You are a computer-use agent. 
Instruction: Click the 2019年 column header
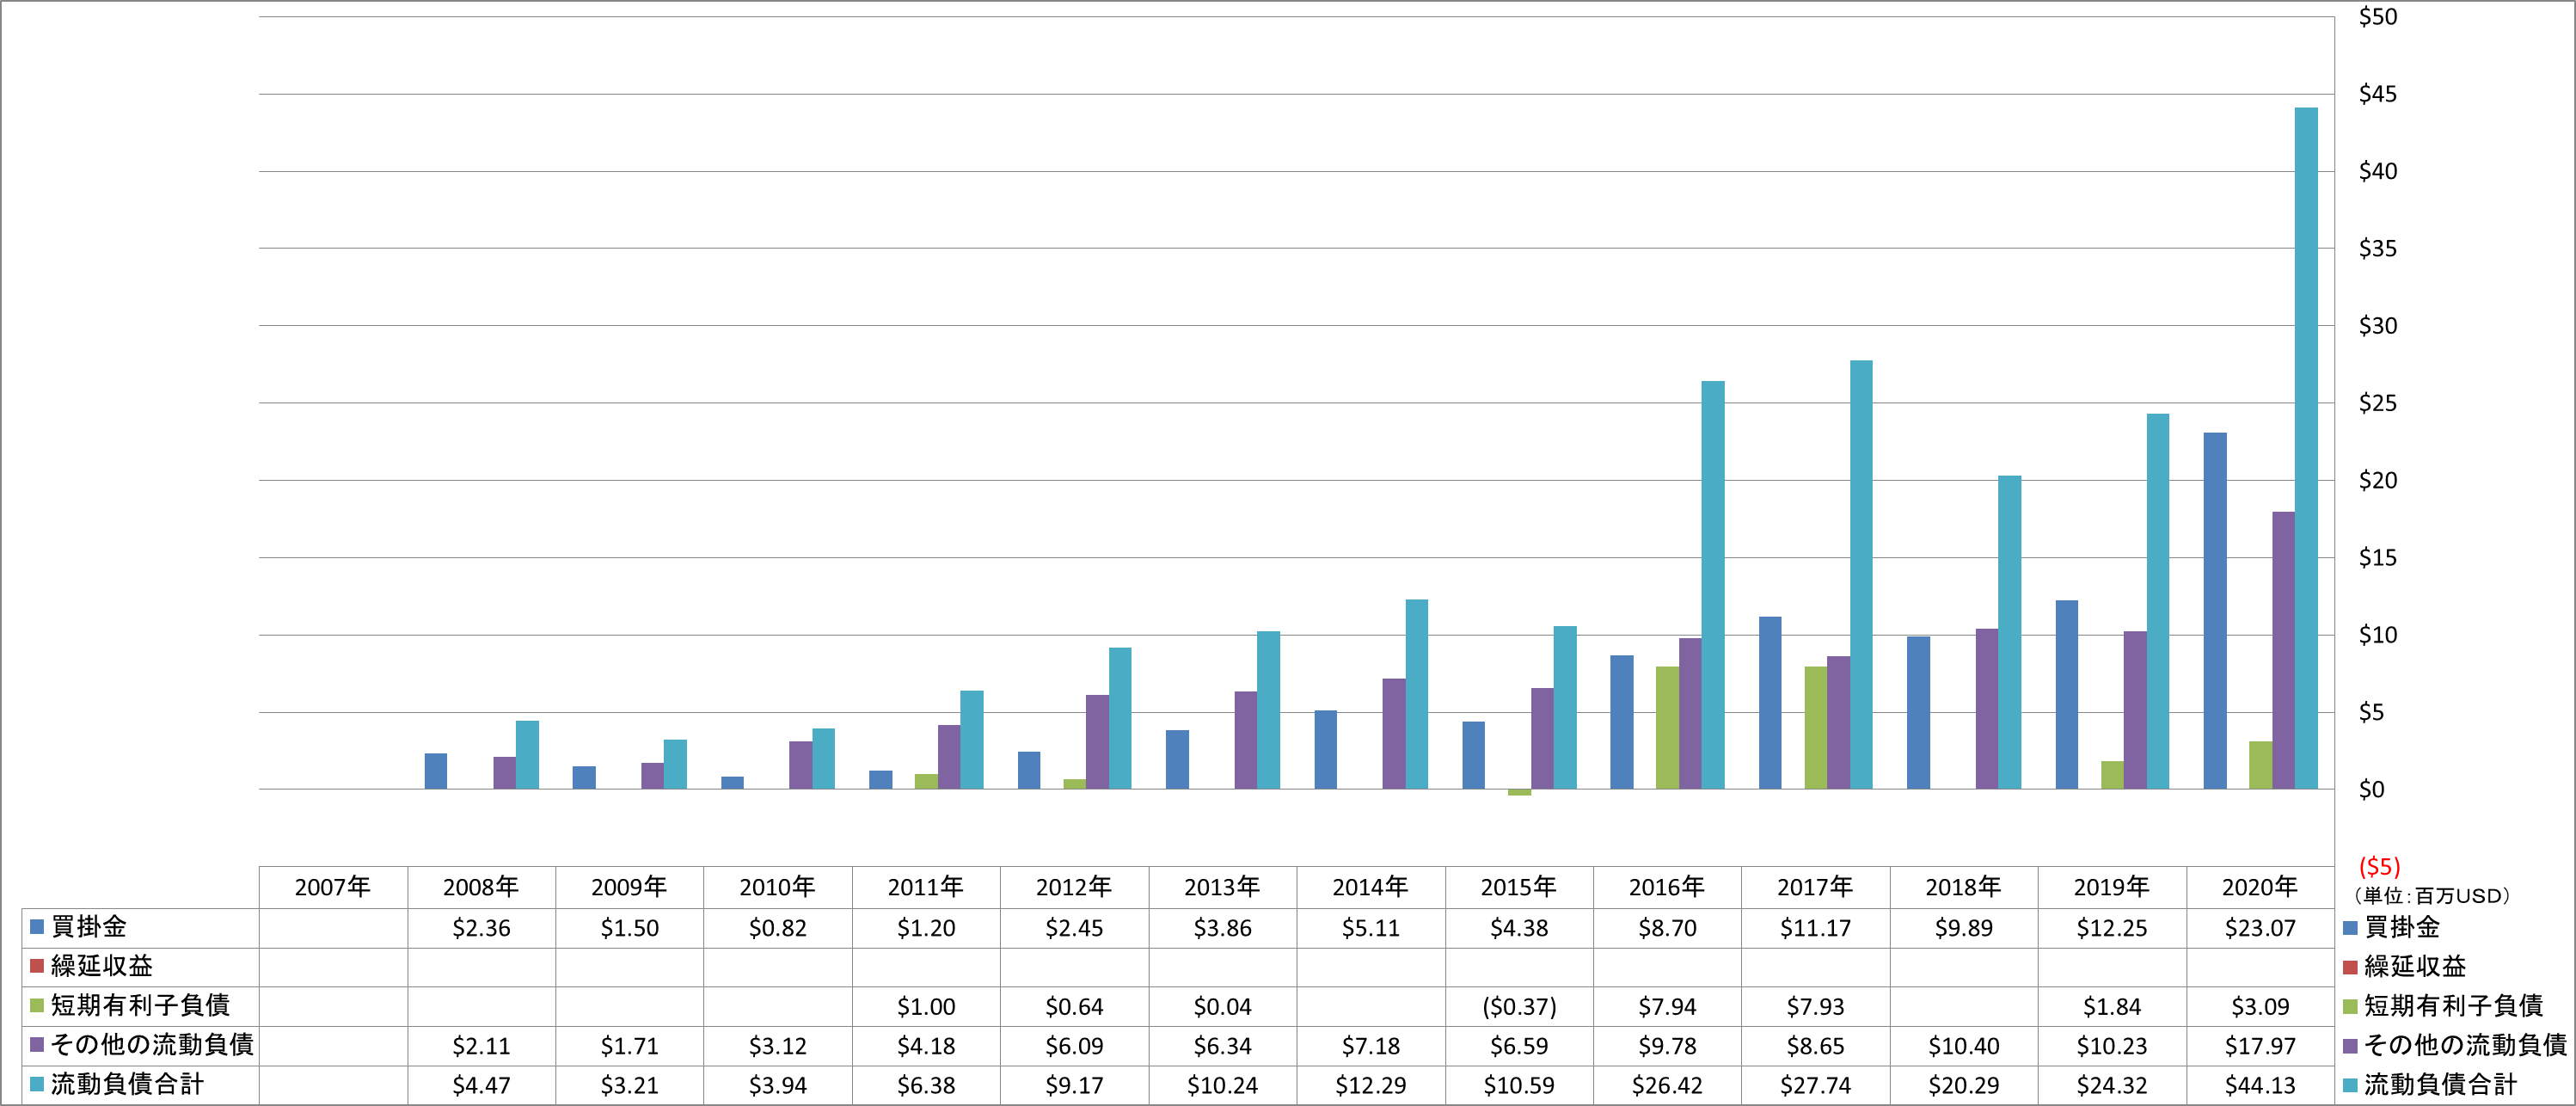[x=2112, y=887]
